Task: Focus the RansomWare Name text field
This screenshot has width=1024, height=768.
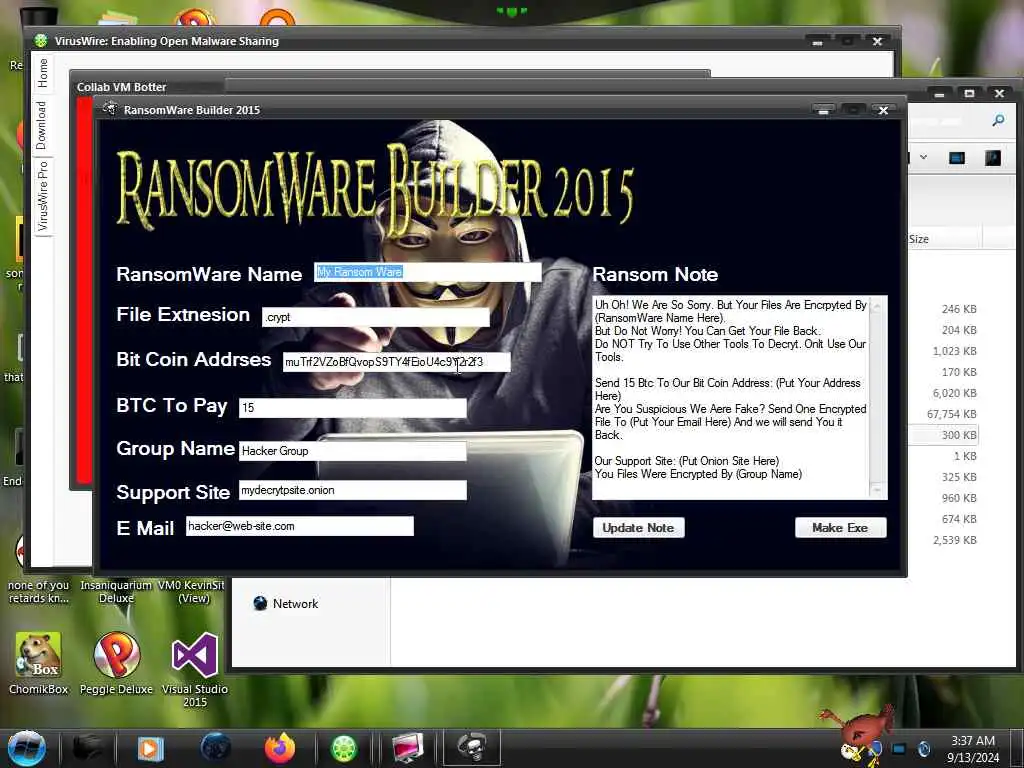Action: click(428, 272)
